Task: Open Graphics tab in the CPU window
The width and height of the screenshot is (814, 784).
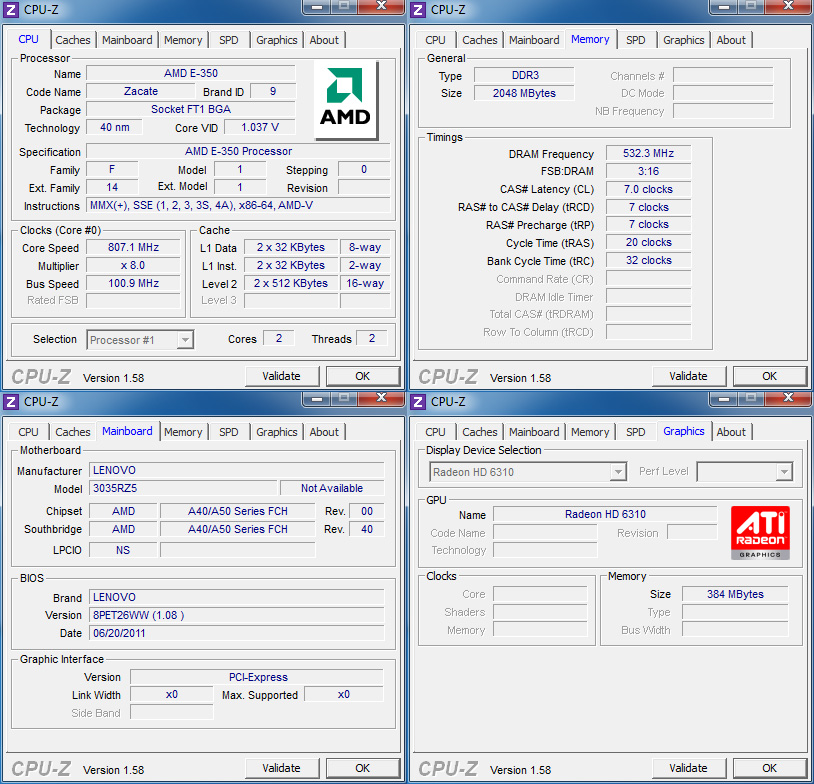Action: point(277,40)
